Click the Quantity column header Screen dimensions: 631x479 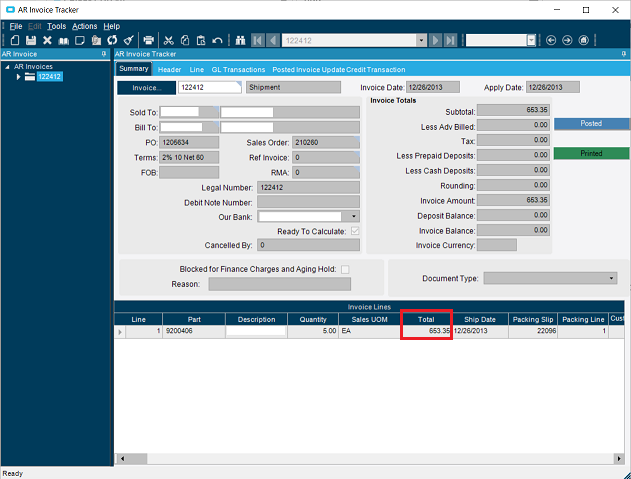tap(313, 319)
